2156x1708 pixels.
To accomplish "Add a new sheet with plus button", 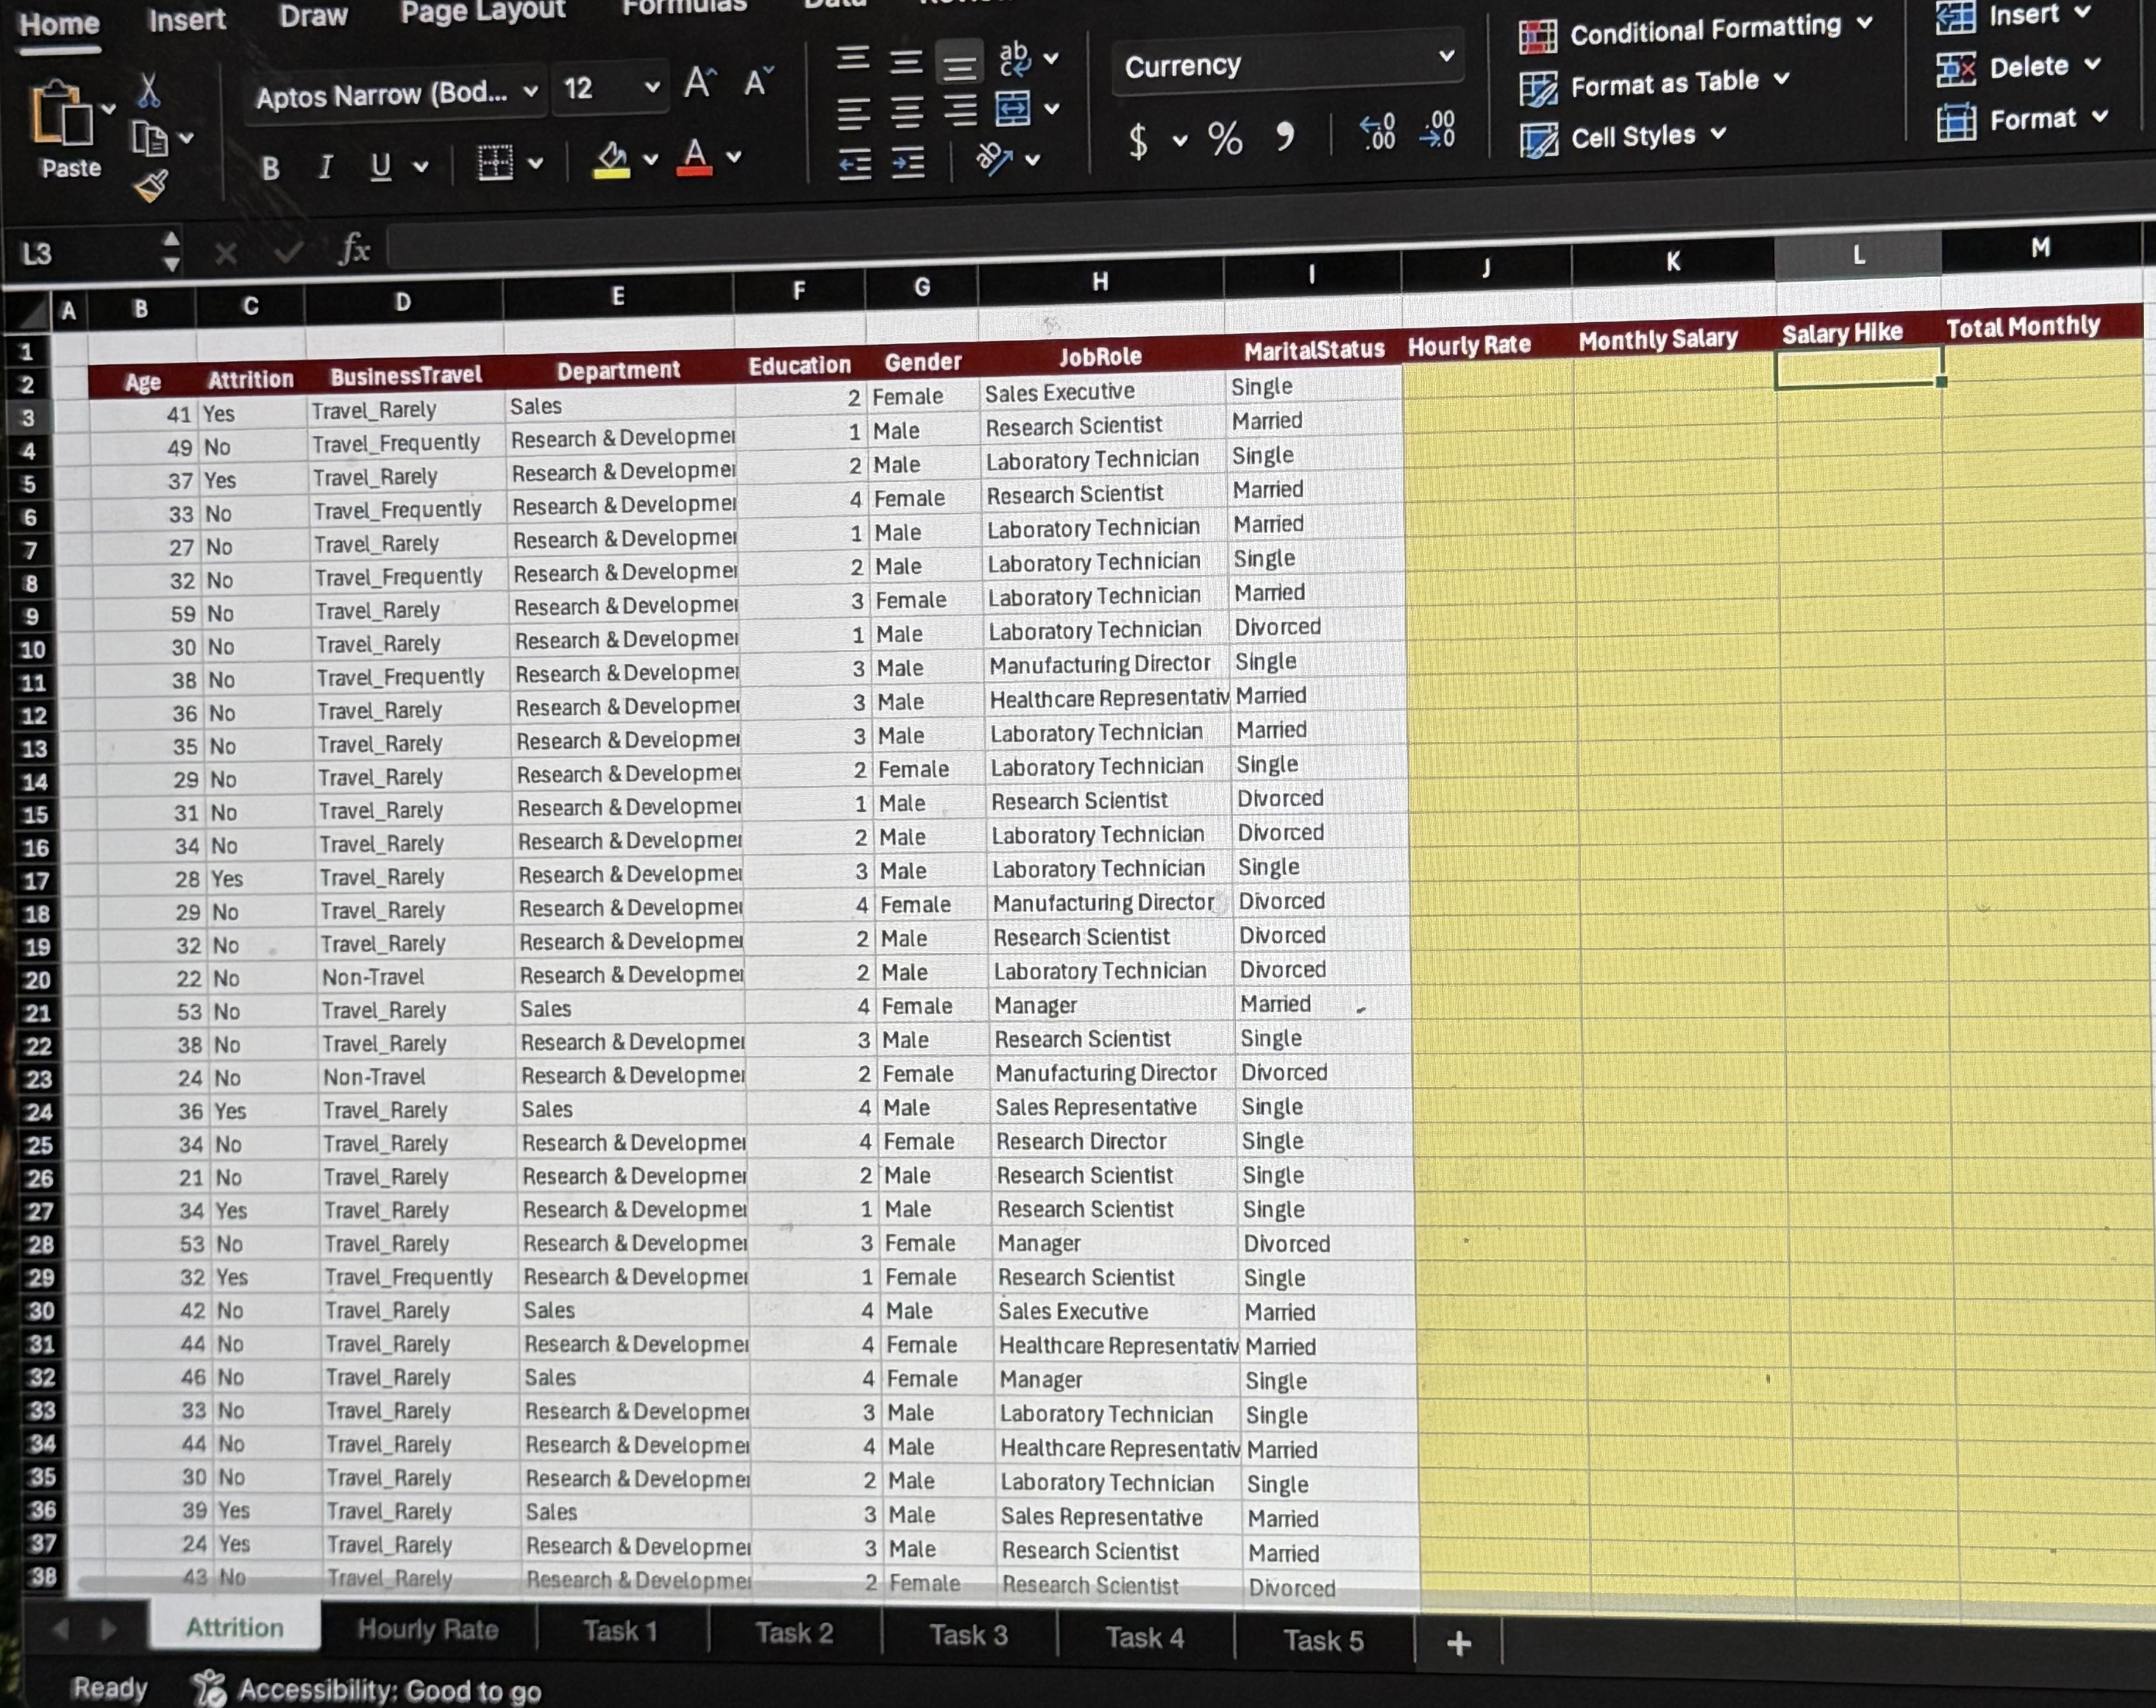I will [x=1458, y=1642].
